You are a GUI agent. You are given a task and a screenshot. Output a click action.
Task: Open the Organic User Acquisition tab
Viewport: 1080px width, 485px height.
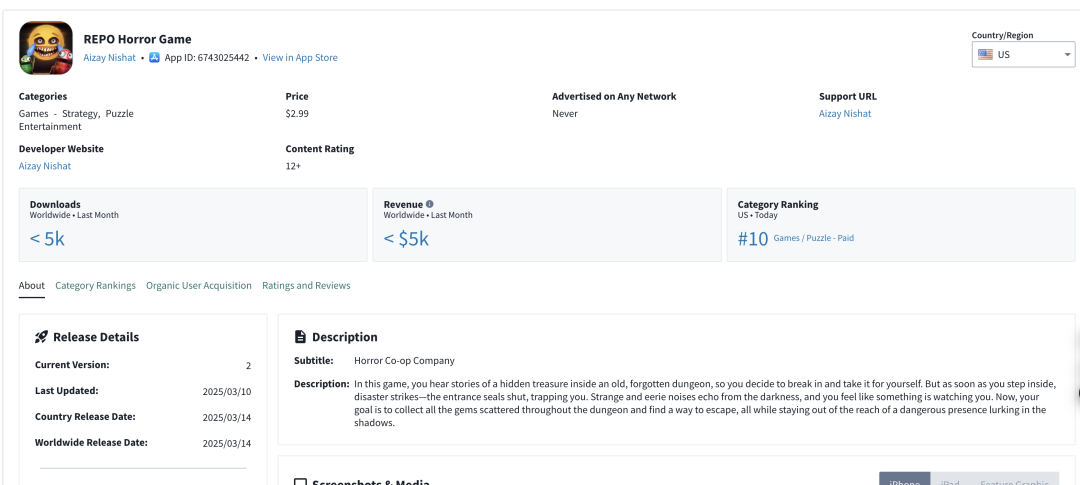198,285
